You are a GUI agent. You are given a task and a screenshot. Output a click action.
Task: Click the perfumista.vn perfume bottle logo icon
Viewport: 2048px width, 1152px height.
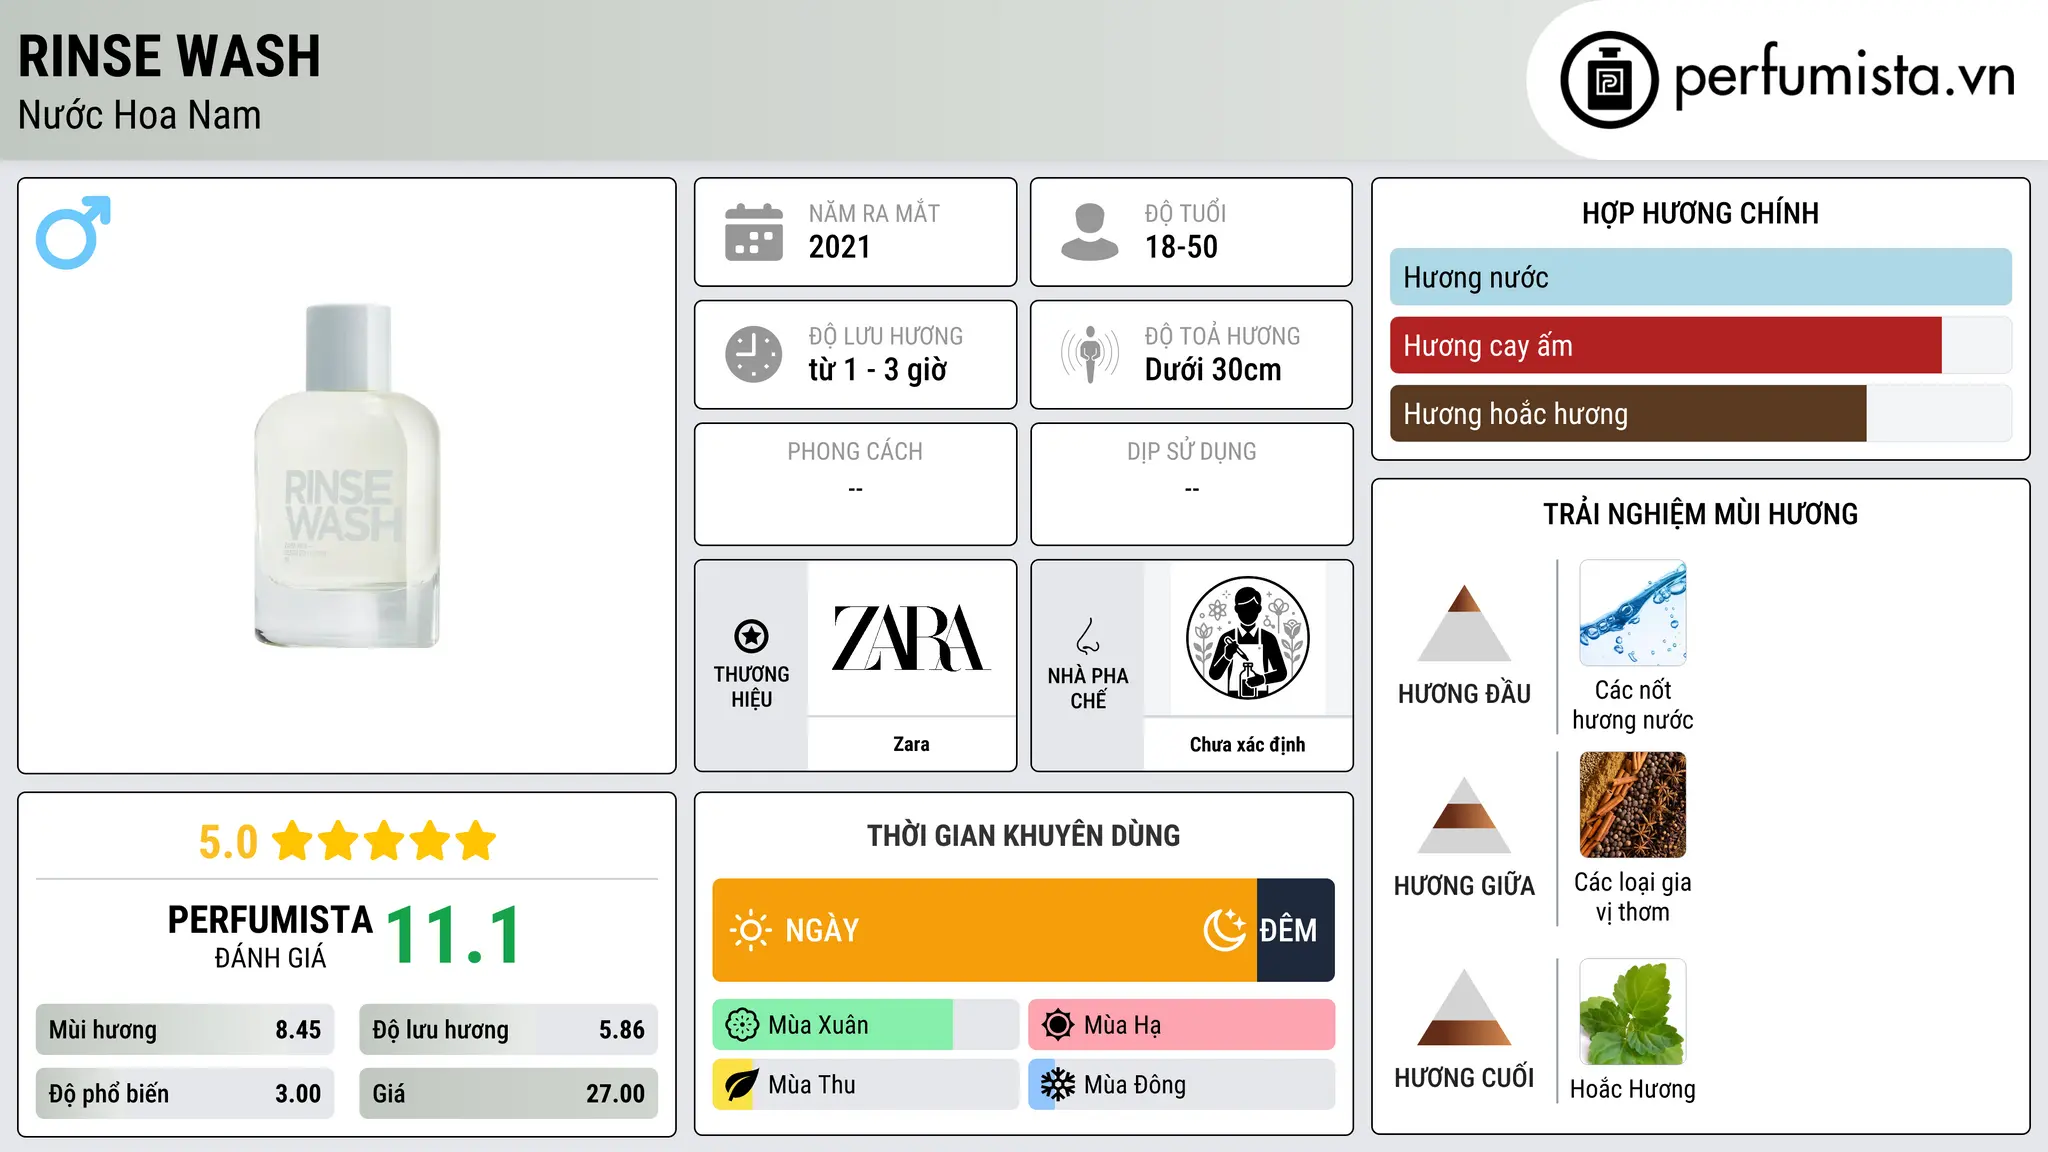tap(1609, 80)
